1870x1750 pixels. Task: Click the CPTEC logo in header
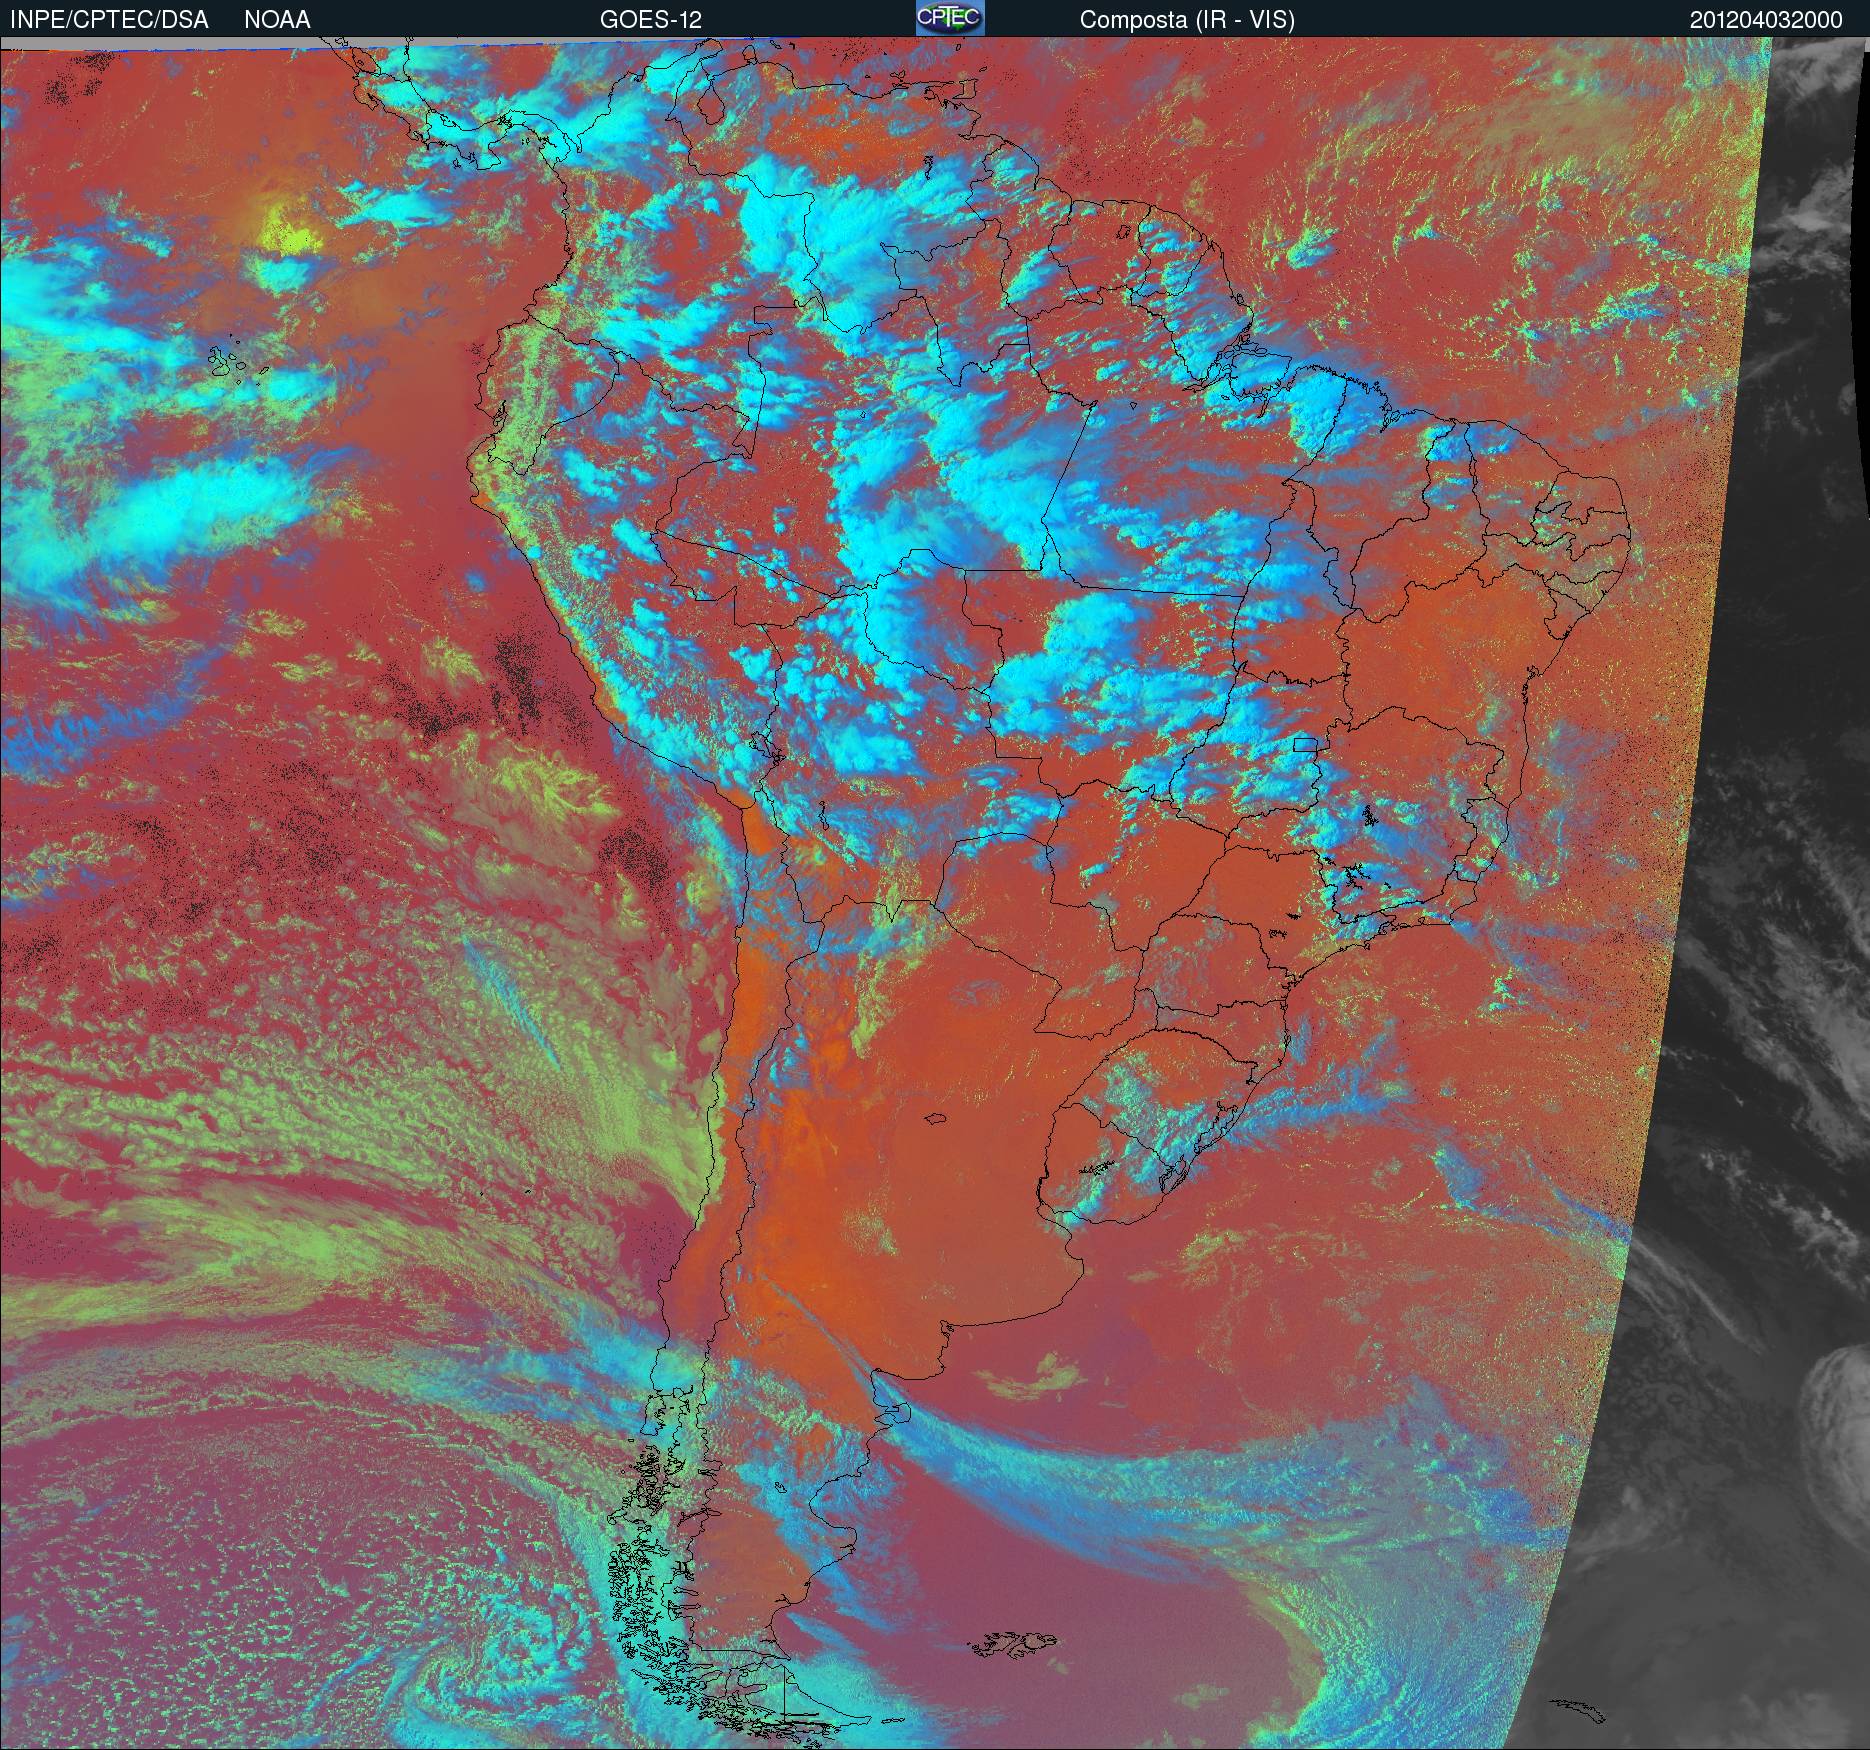tap(950, 18)
